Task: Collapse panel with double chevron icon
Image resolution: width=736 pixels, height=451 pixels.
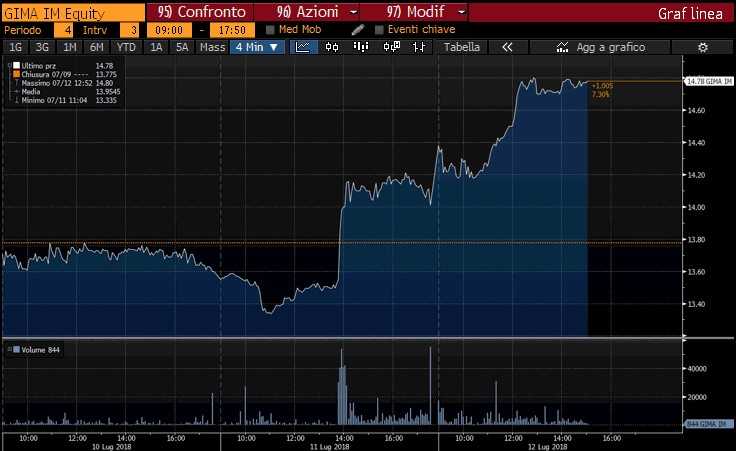Action: click(507, 47)
